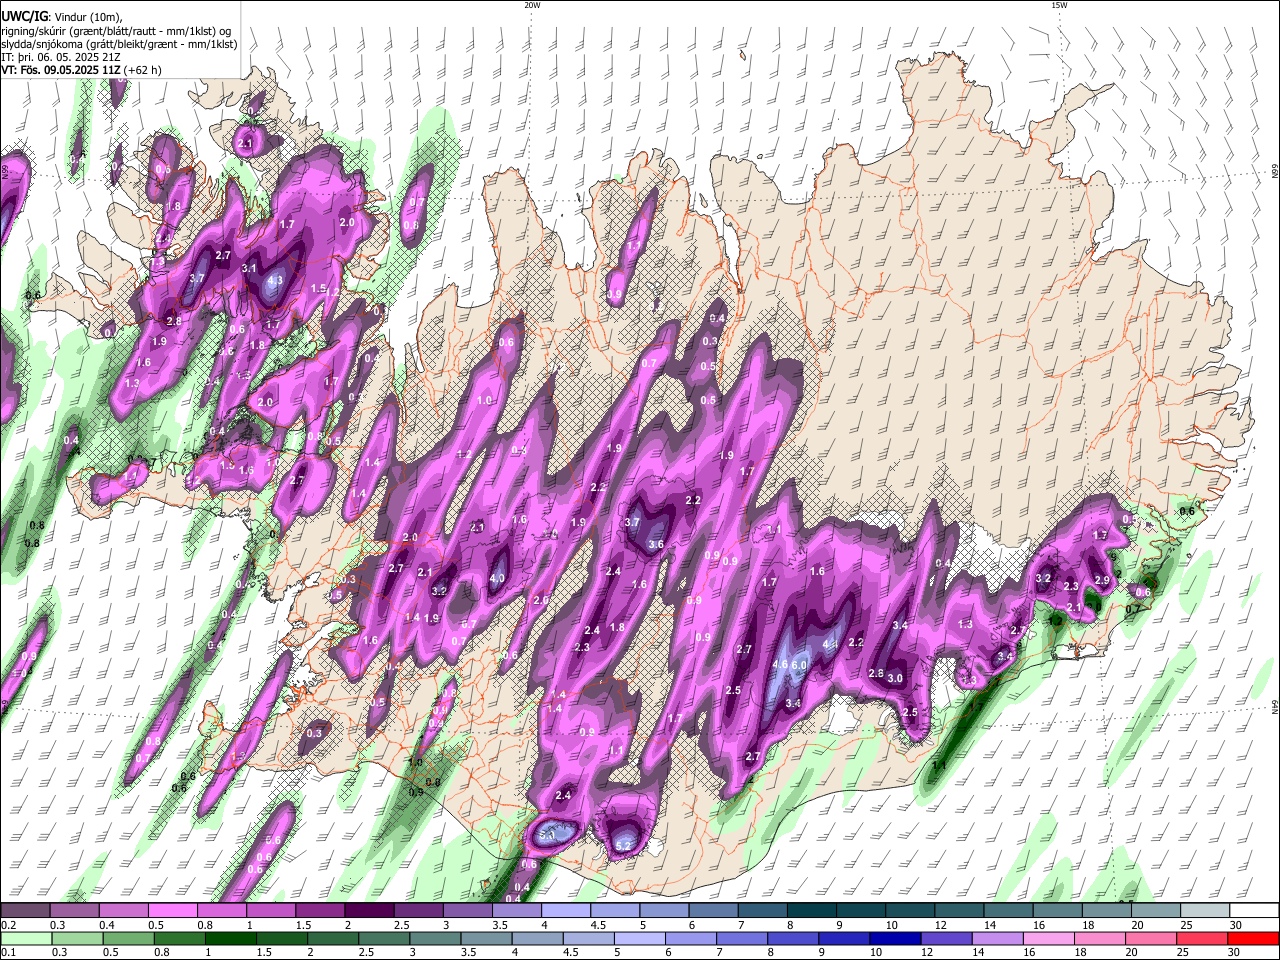The image size is (1280, 960).
Task: Click the 6.0 precipitation value on the map
Action: pyautogui.click(x=799, y=665)
